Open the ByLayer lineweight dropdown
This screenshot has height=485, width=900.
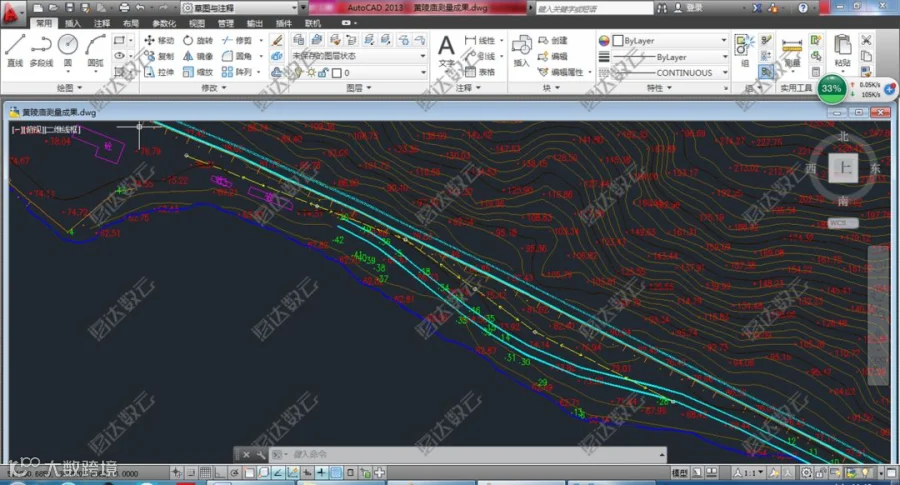click(x=670, y=57)
